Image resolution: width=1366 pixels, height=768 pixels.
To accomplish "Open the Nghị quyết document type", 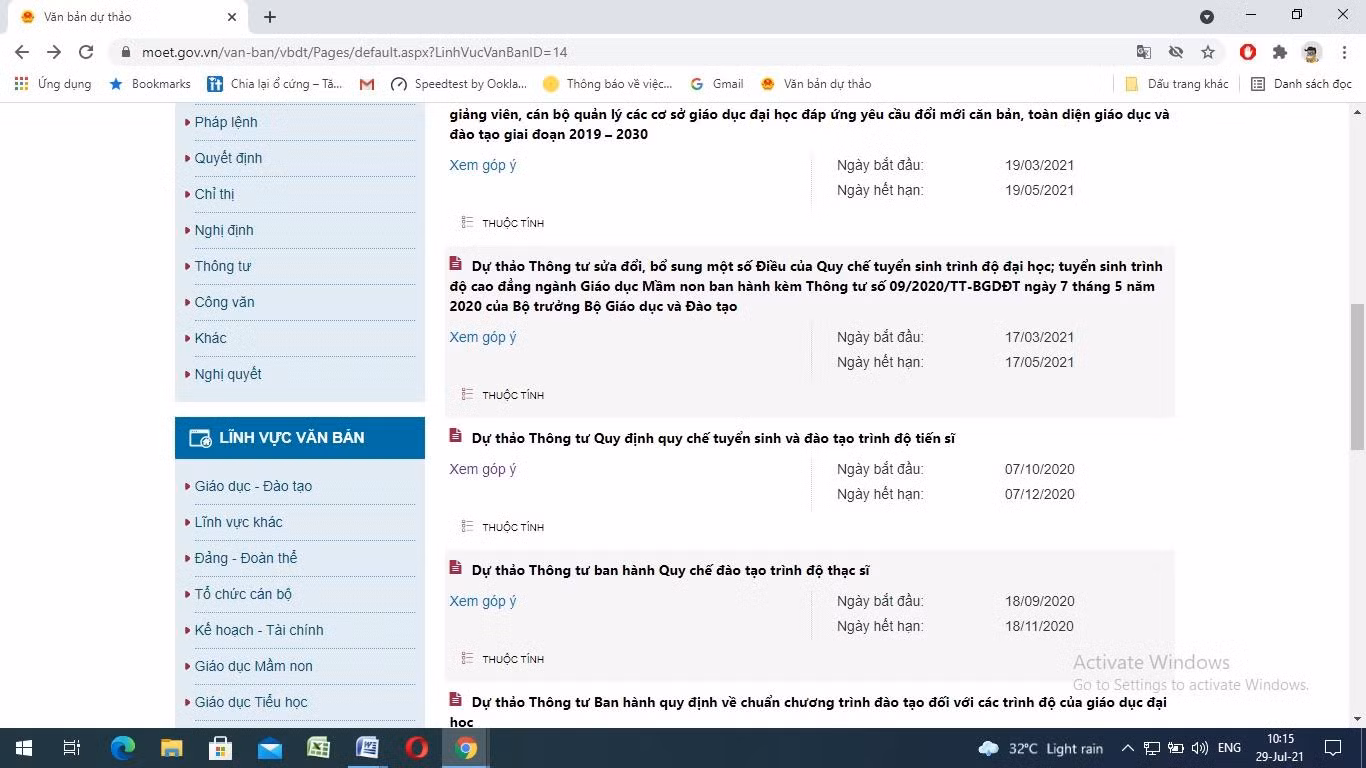I will tap(228, 374).
